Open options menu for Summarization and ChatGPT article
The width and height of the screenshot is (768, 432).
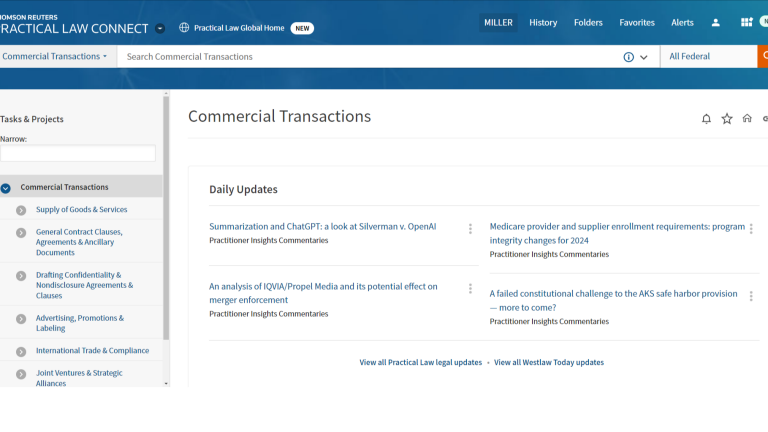coord(470,229)
